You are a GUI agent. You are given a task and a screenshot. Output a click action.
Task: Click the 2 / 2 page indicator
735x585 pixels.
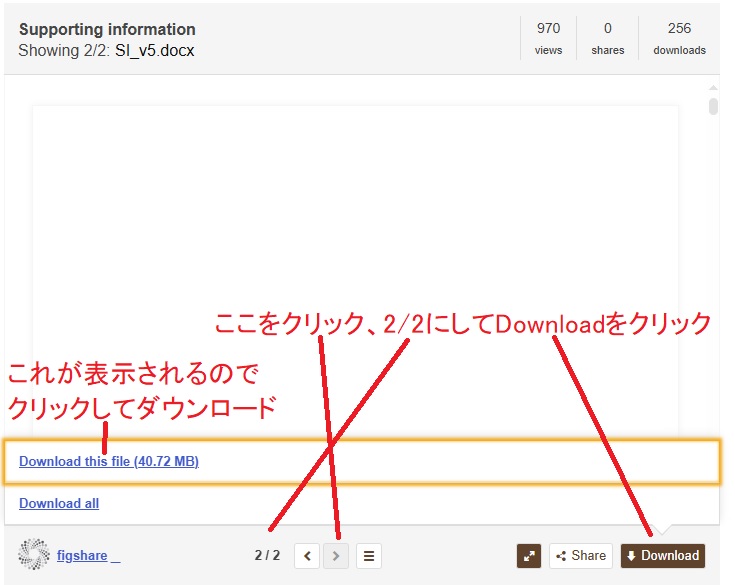(267, 556)
